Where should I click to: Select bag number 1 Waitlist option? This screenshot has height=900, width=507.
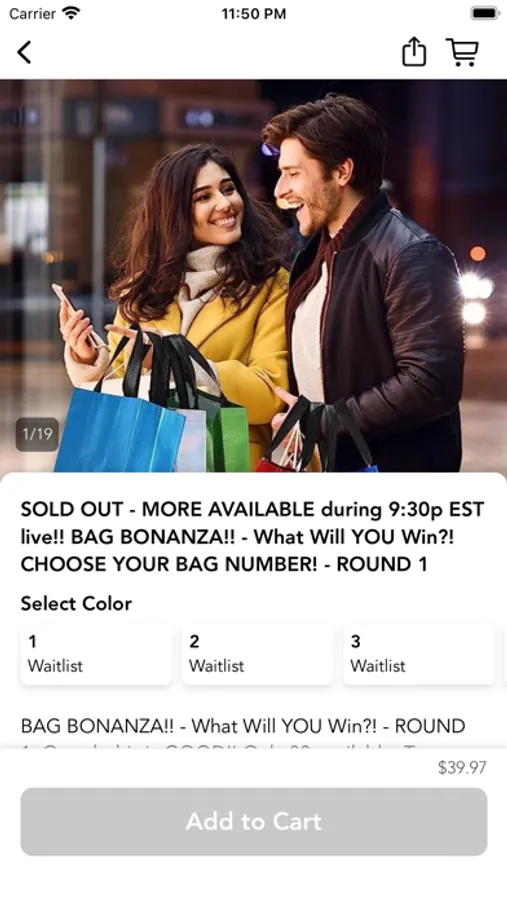96,654
